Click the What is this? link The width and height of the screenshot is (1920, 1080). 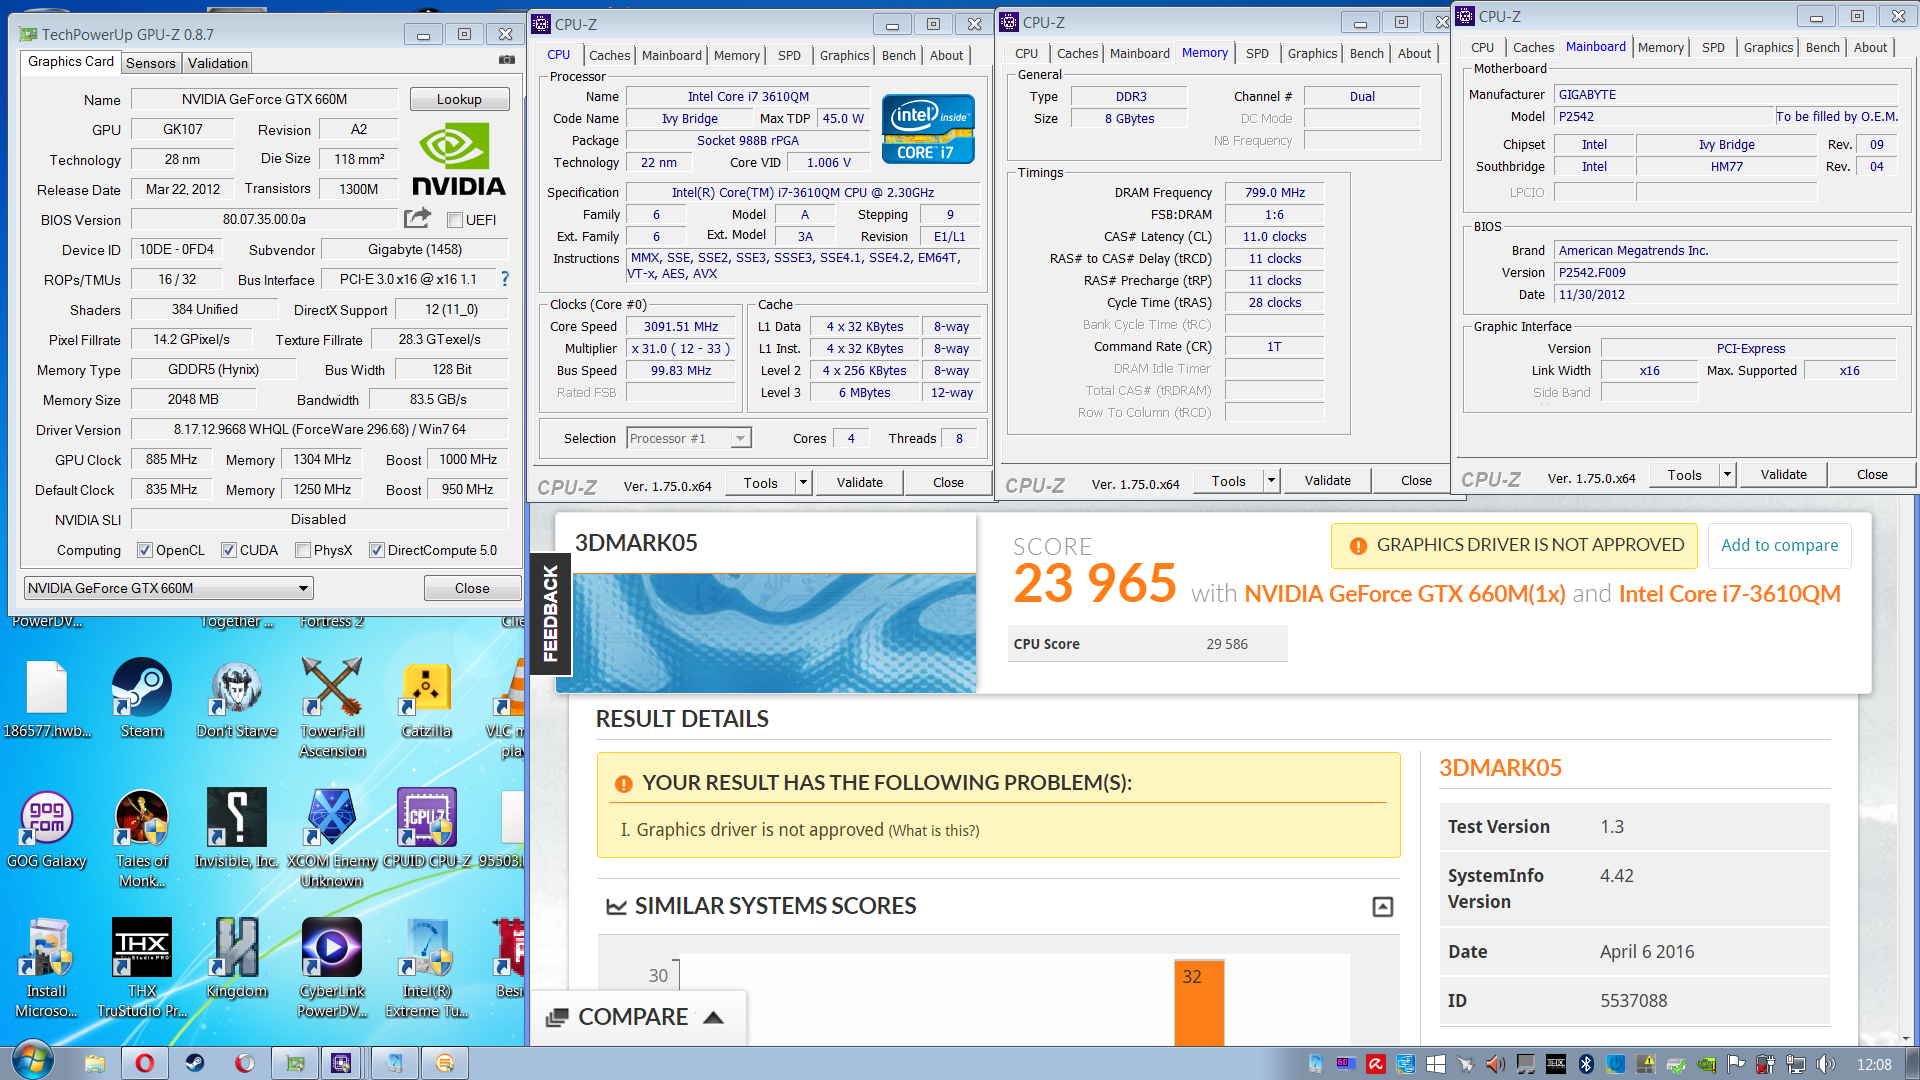pos(934,831)
